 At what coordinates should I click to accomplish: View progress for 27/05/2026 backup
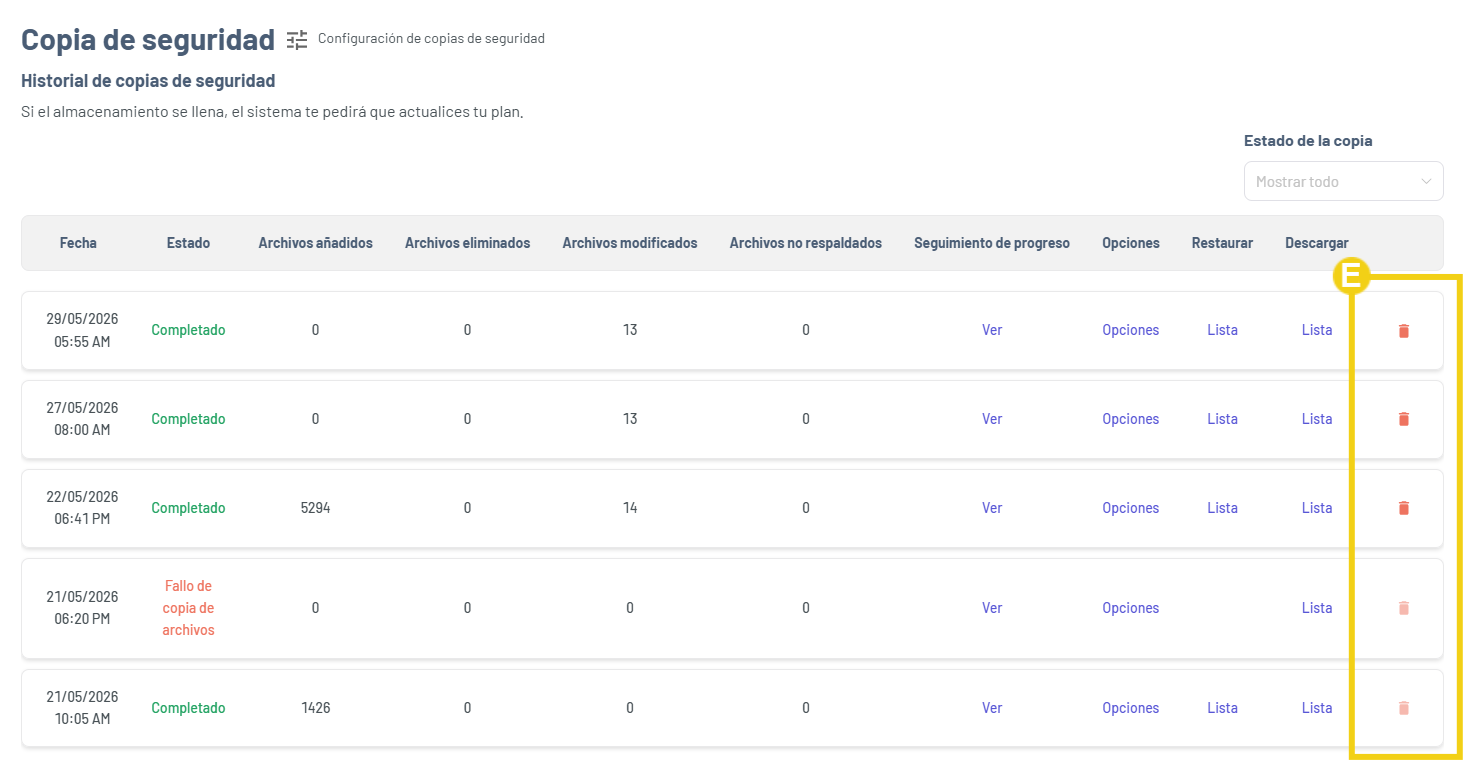[x=992, y=419]
